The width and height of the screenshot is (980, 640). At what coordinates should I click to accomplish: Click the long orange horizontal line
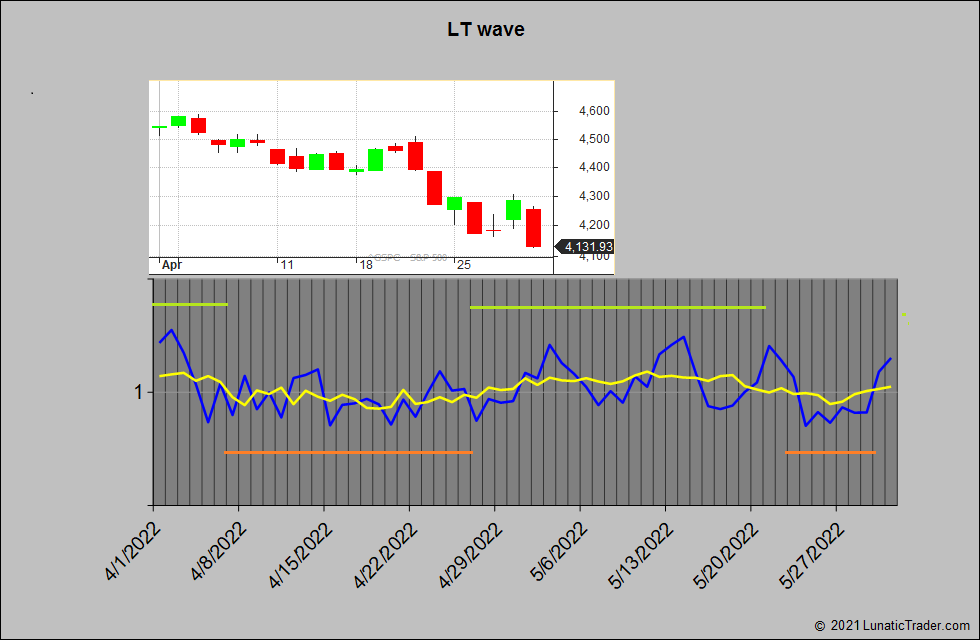(x=348, y=453)
